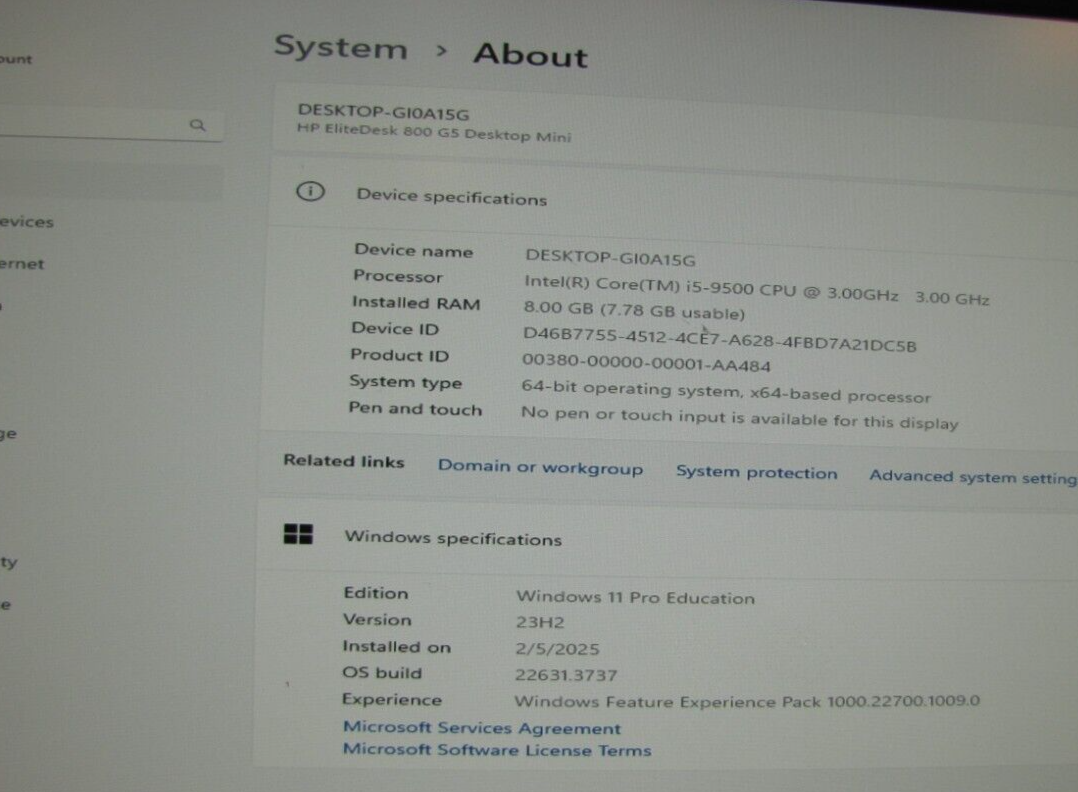Click HP EliteDesk 800 G5 Desktop Mini text
Image resolution: width=1078 pixels, height=792 pixels.
tap(434, 132)
